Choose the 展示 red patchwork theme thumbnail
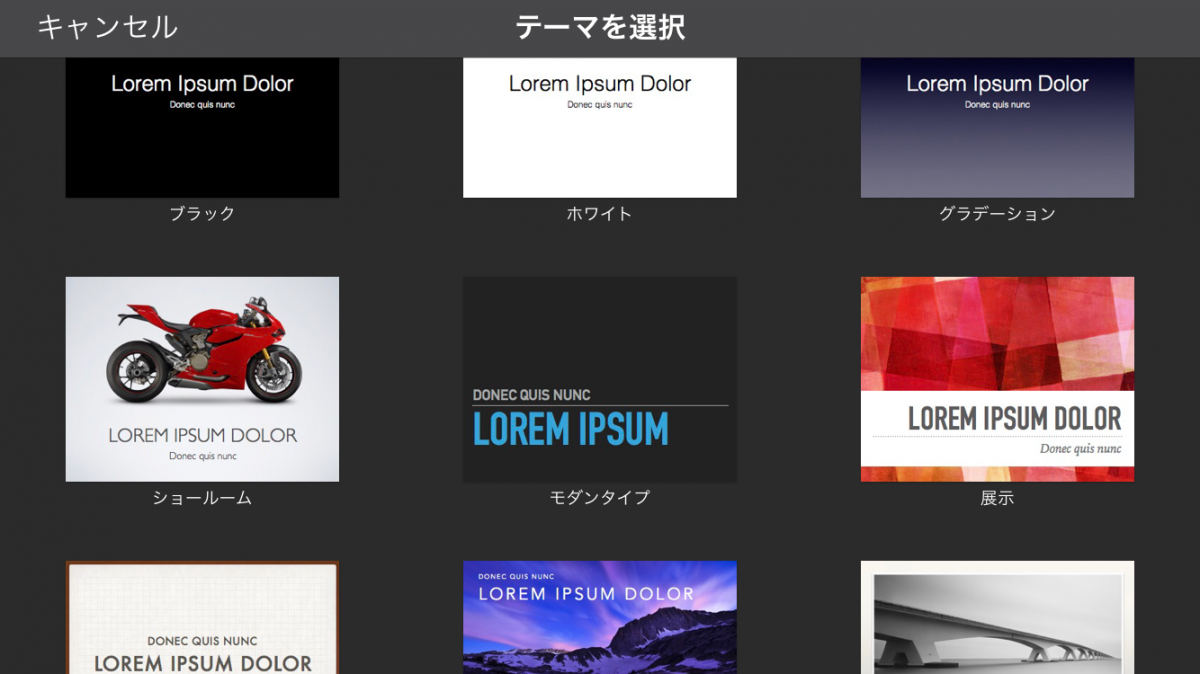 997,379
